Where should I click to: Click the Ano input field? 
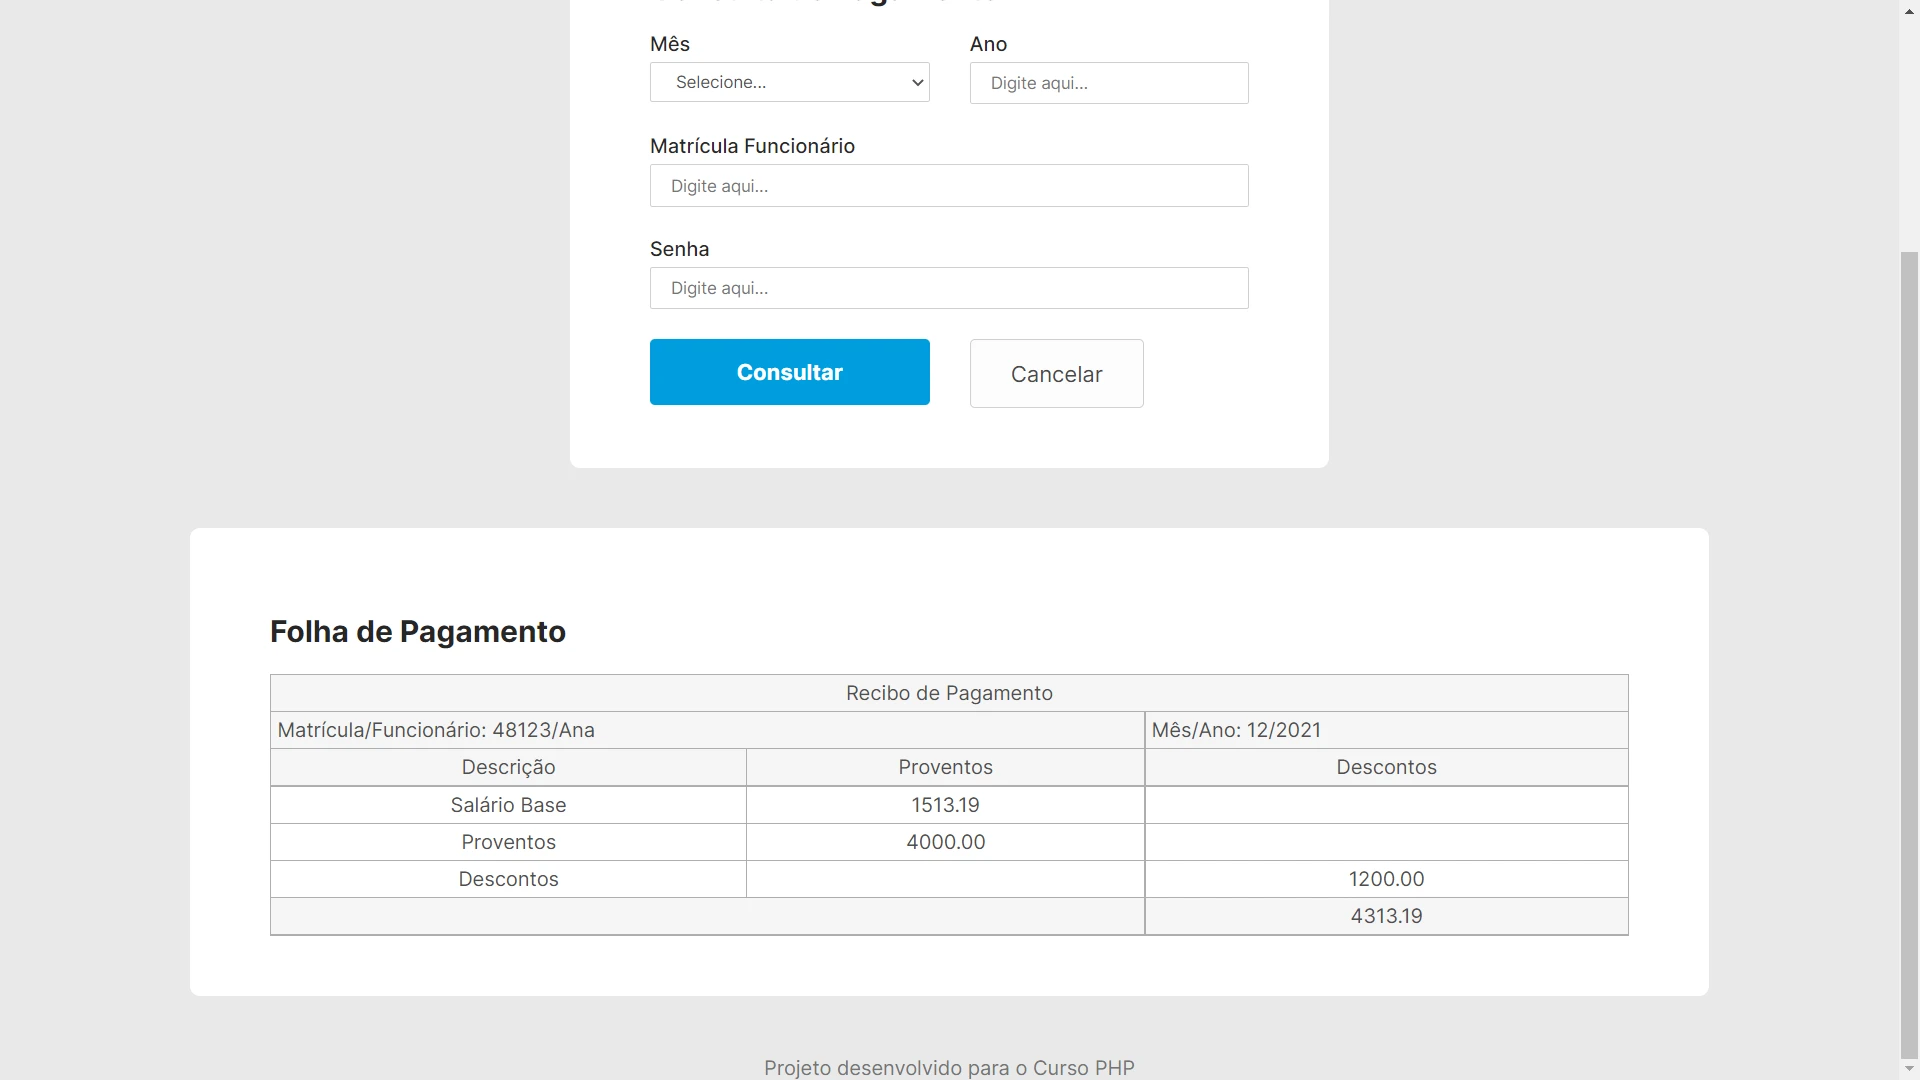pyautogui.click(x=1109, y=83)
